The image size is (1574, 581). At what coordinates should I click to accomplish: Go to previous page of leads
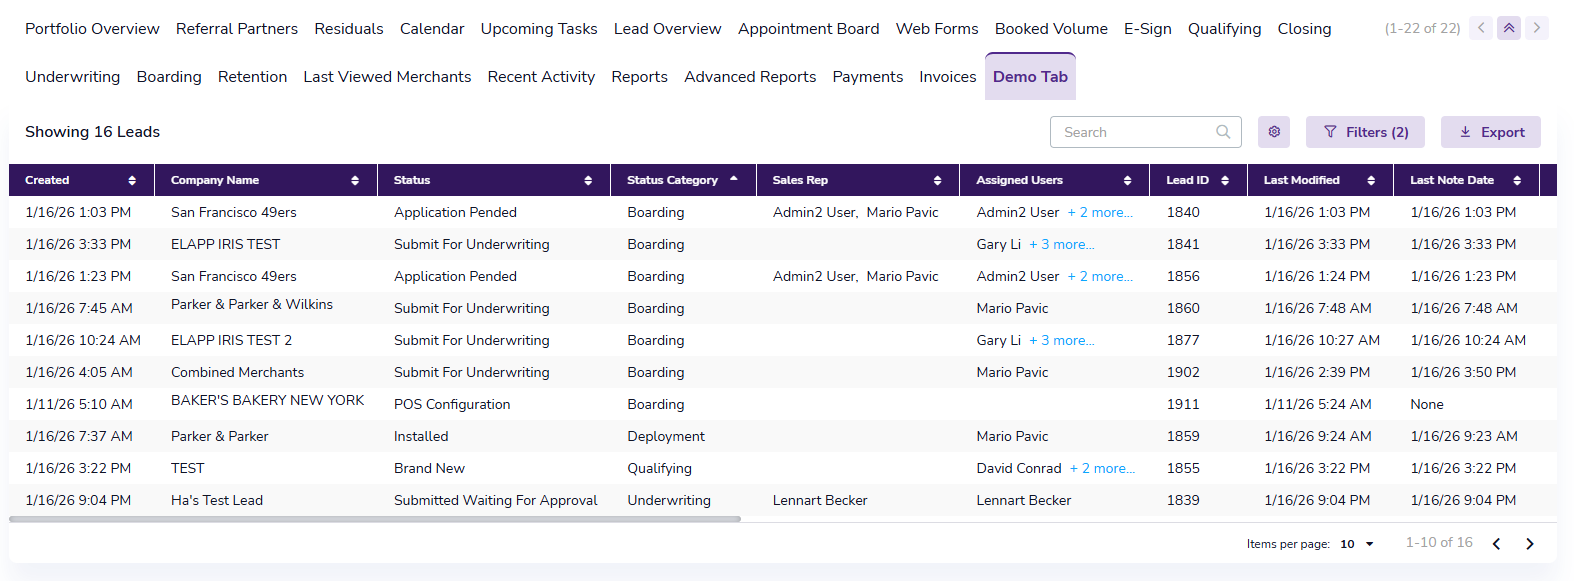[1496, 544]
